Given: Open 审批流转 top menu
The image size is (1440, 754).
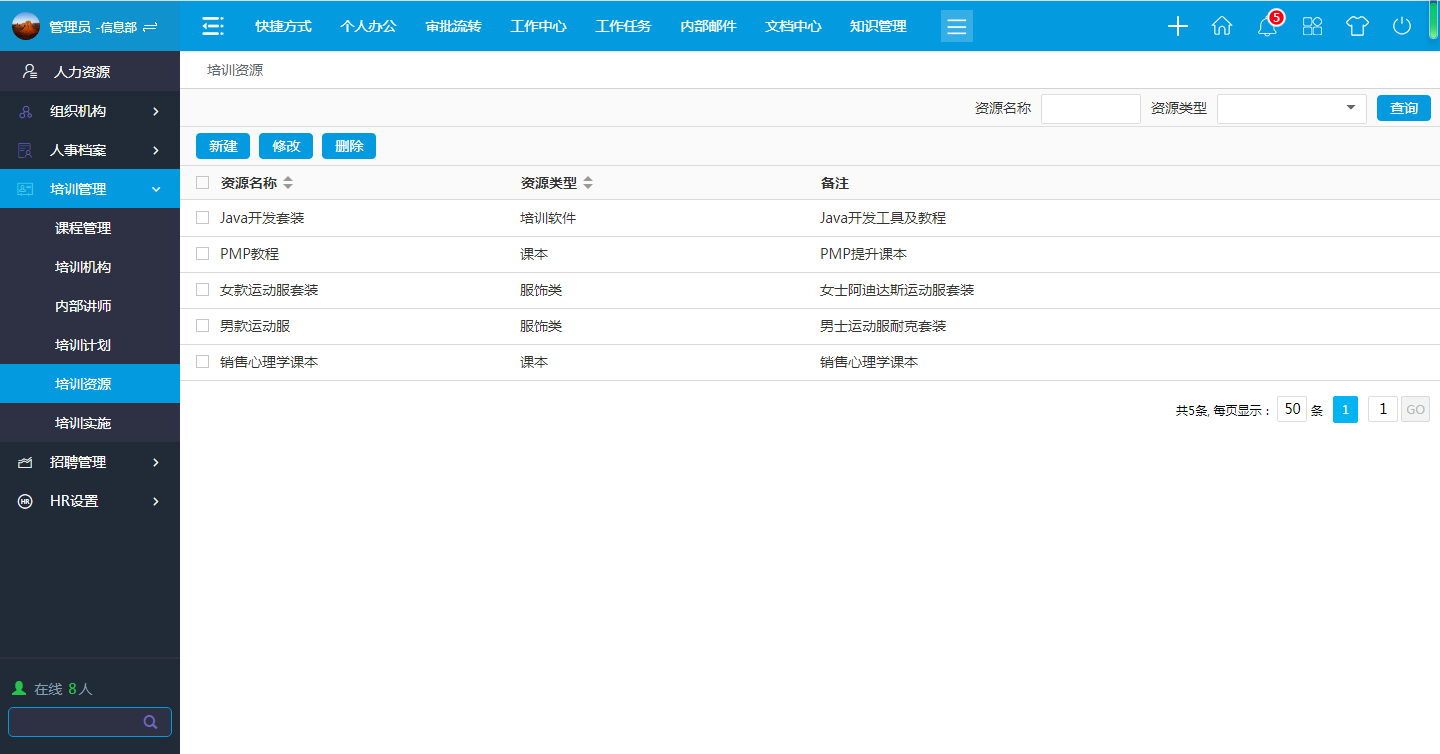Looking at the screenshot, I should click(453, 26).
